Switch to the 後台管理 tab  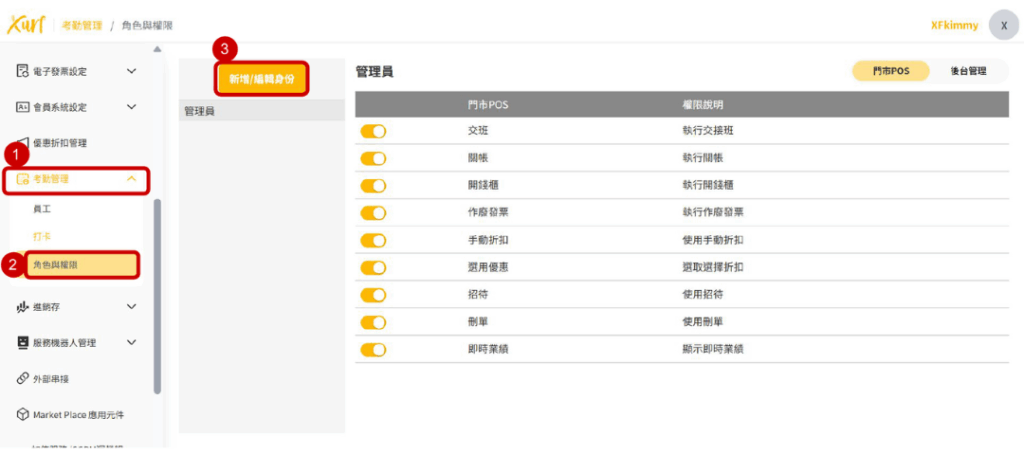pos(968,71)
